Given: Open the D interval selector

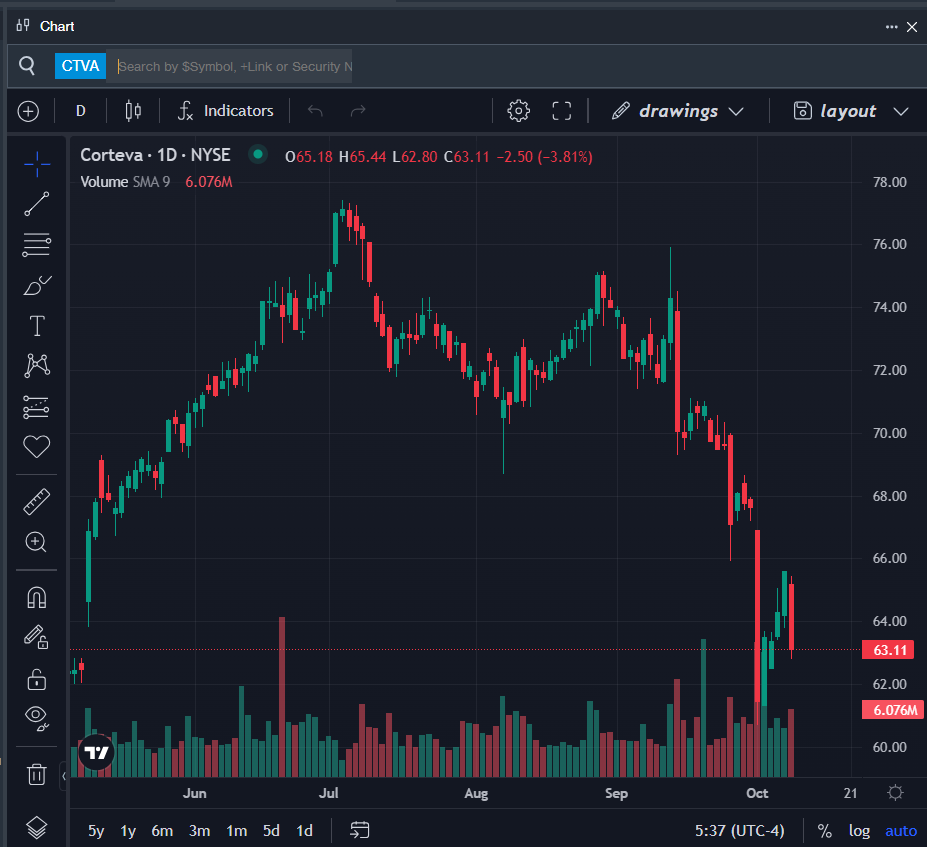Looking at the screenshot, I should (81, 111).
